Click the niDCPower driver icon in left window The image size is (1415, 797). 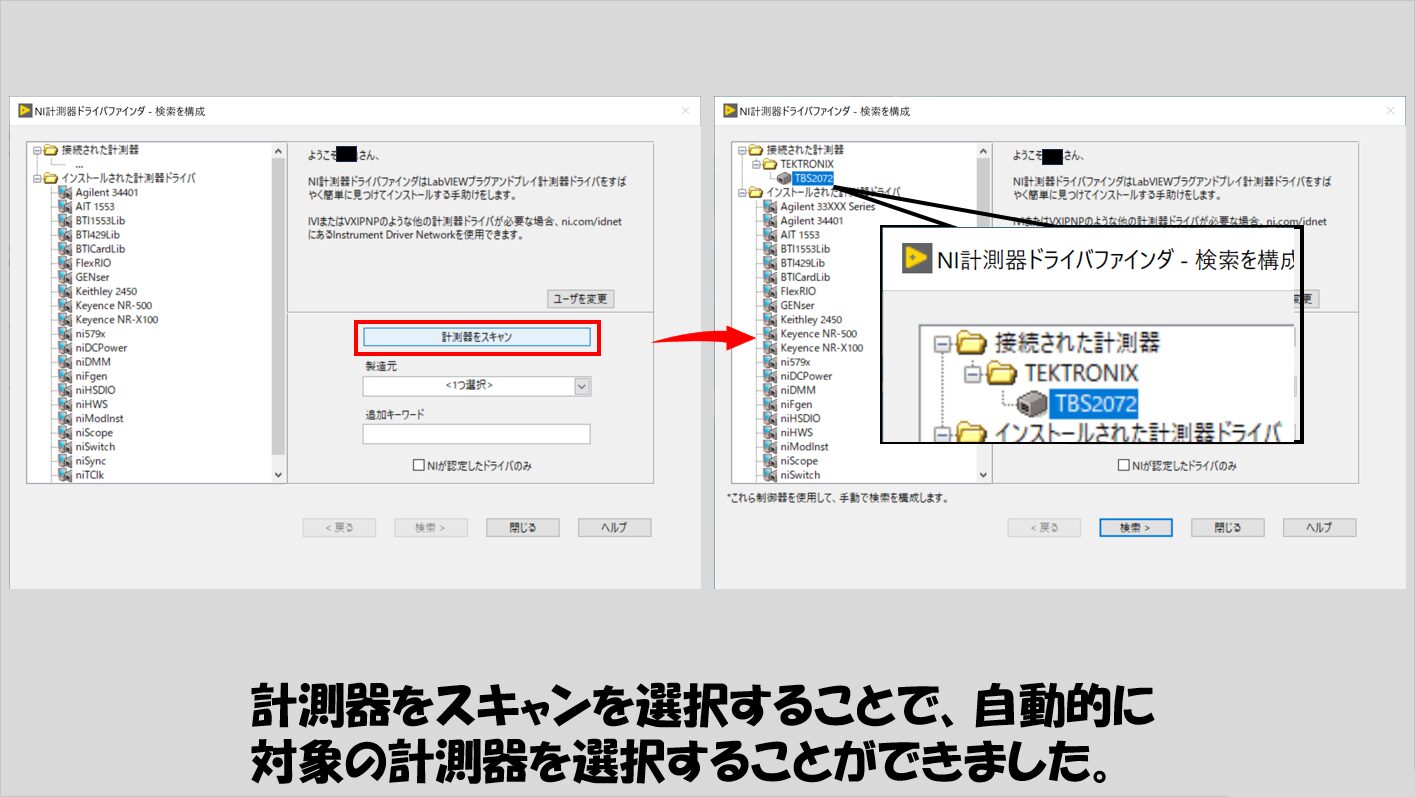64,348
